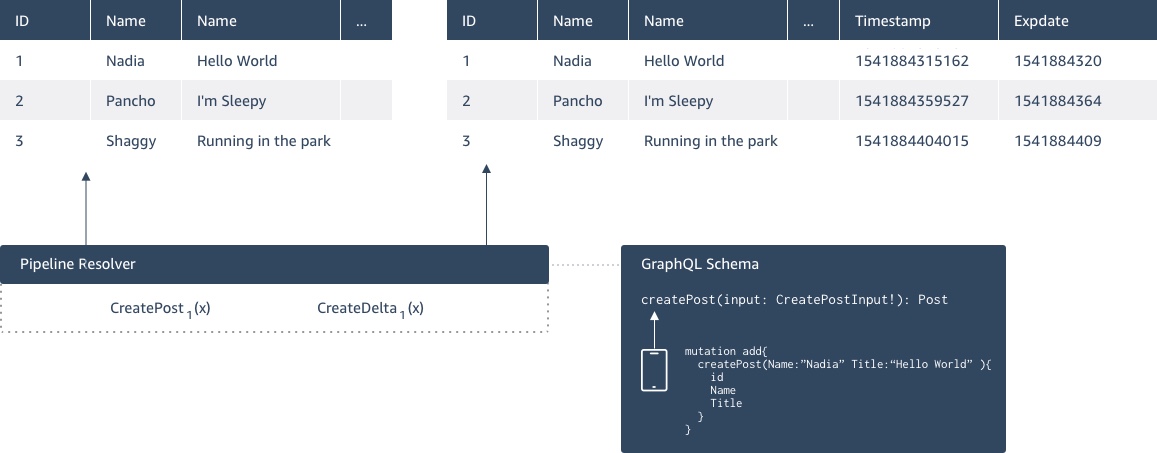Screen dimensions: 1157x453
Task: Click the Timestamp column header
Action: (892, 21)
